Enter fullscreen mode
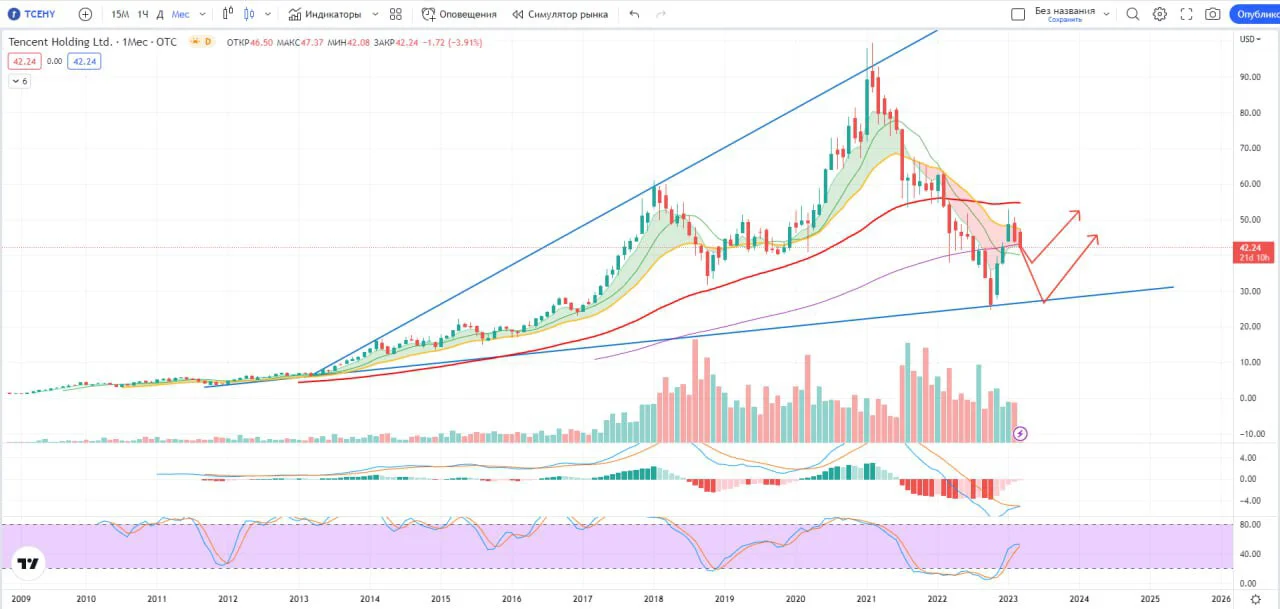This screenshot has width=1280, height=609. [x=1187, y=14]
